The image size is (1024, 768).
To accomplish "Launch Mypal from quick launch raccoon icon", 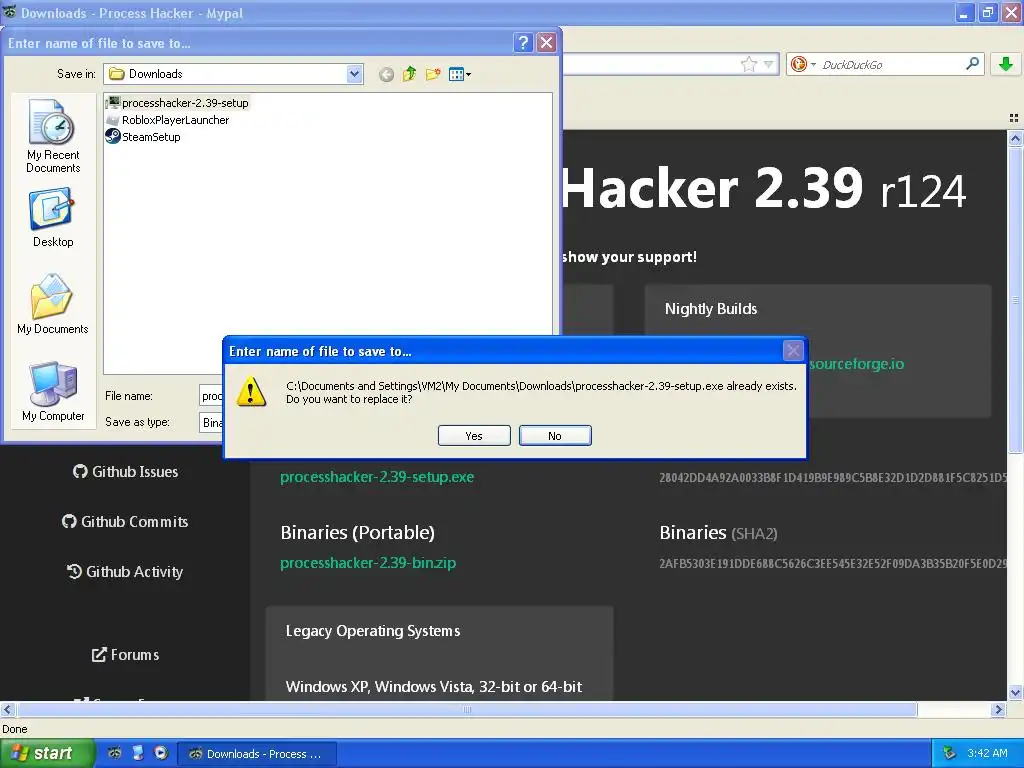I will click(115, 753).
